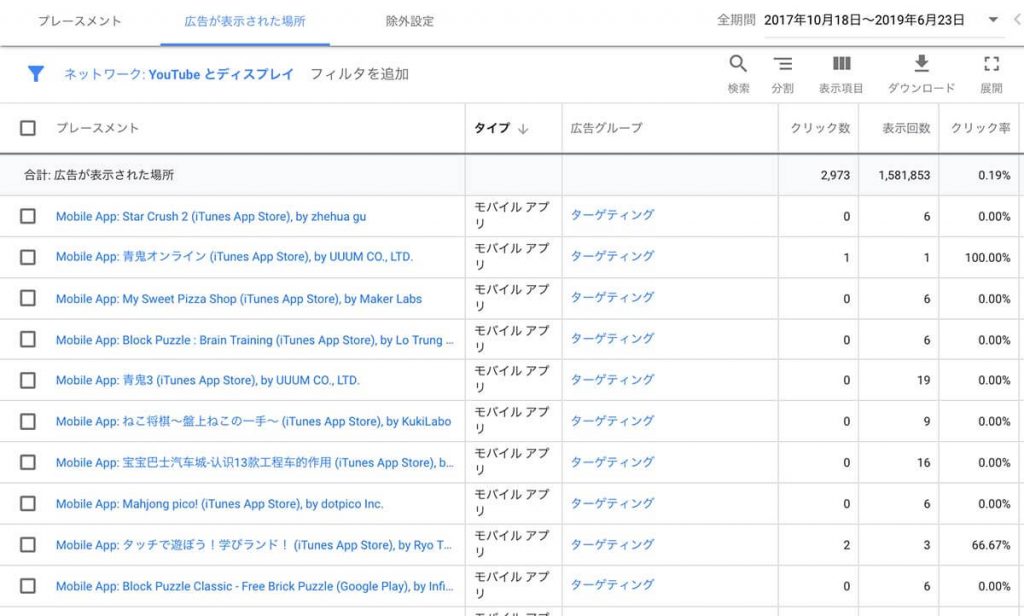
Task: Check the My Sweet Pizza Shop row checkbox
Action: (27, 299)
